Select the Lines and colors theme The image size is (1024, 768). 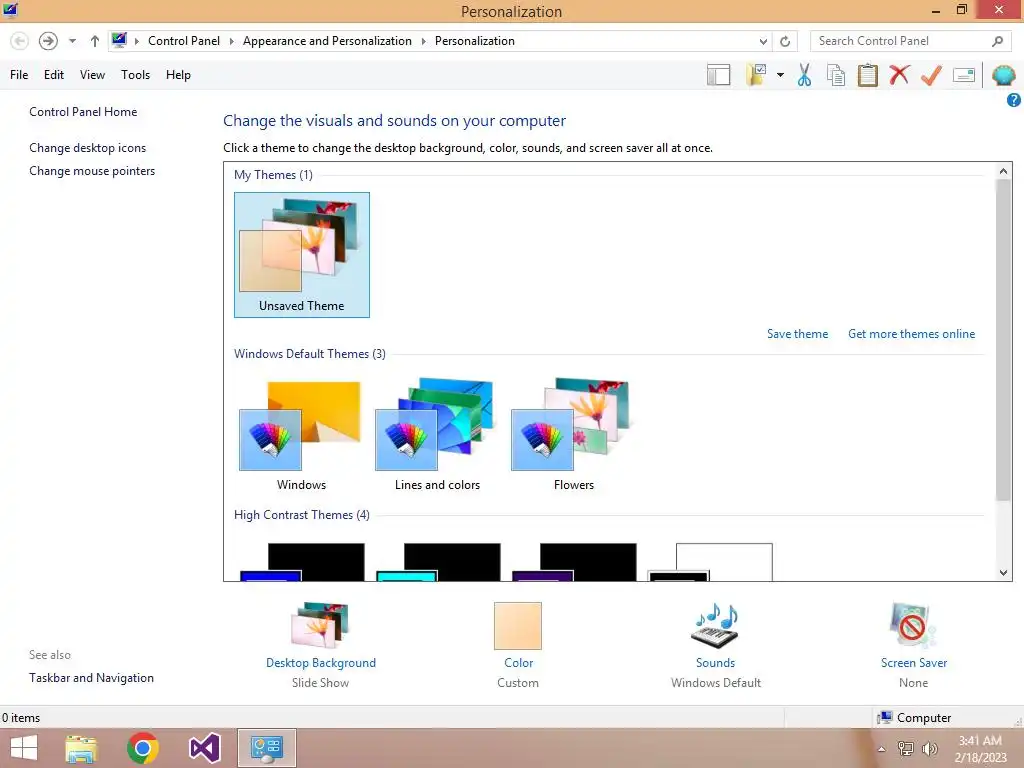pos(437,436)
